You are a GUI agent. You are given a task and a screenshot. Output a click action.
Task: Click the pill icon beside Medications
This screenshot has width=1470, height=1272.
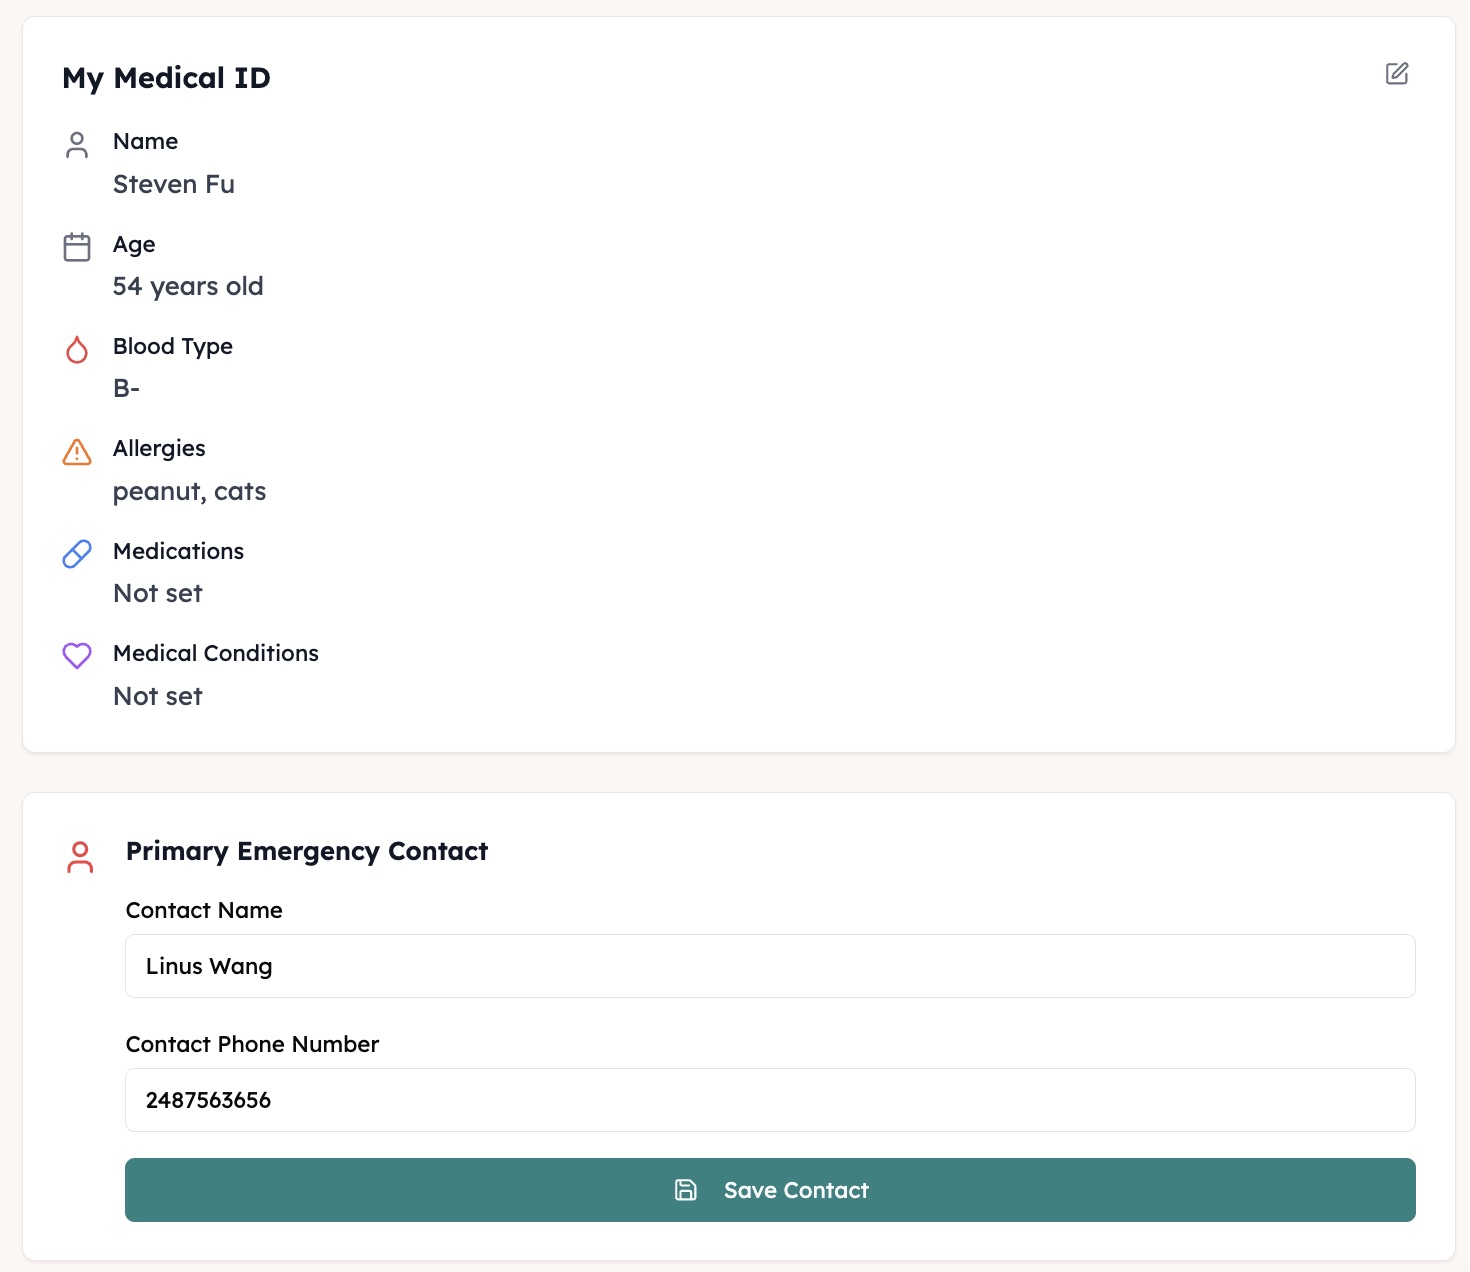[77, 554]
